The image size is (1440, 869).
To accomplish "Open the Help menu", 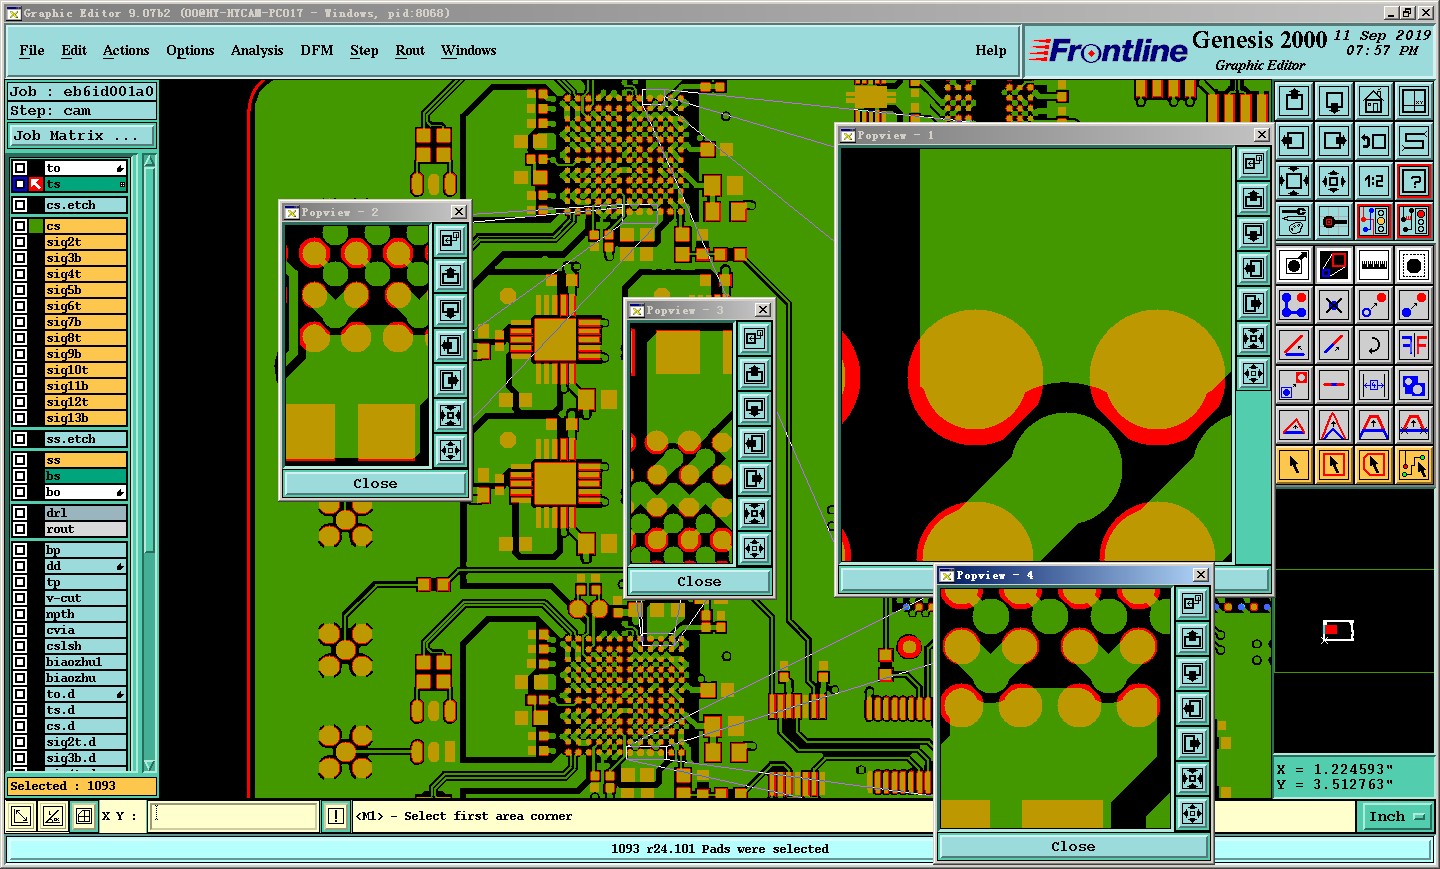I will point(991,51).
